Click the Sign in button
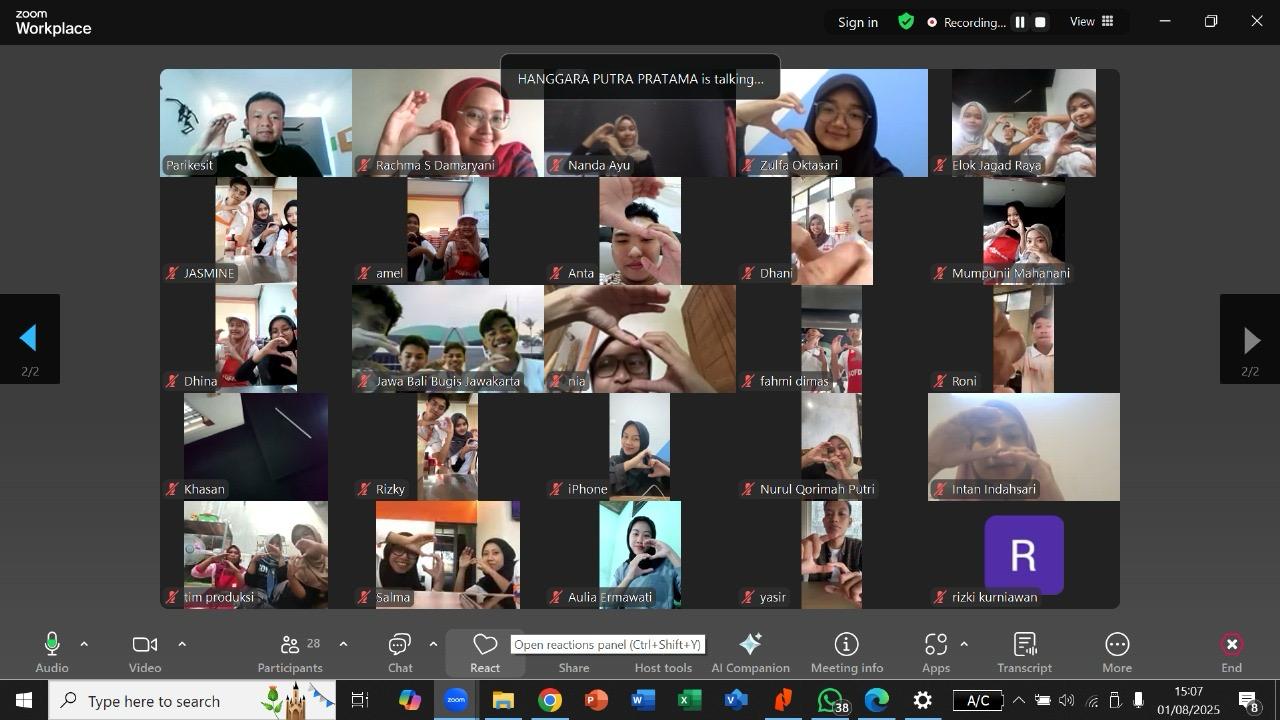Screen dimensions: 1280x720 (858, 22)
